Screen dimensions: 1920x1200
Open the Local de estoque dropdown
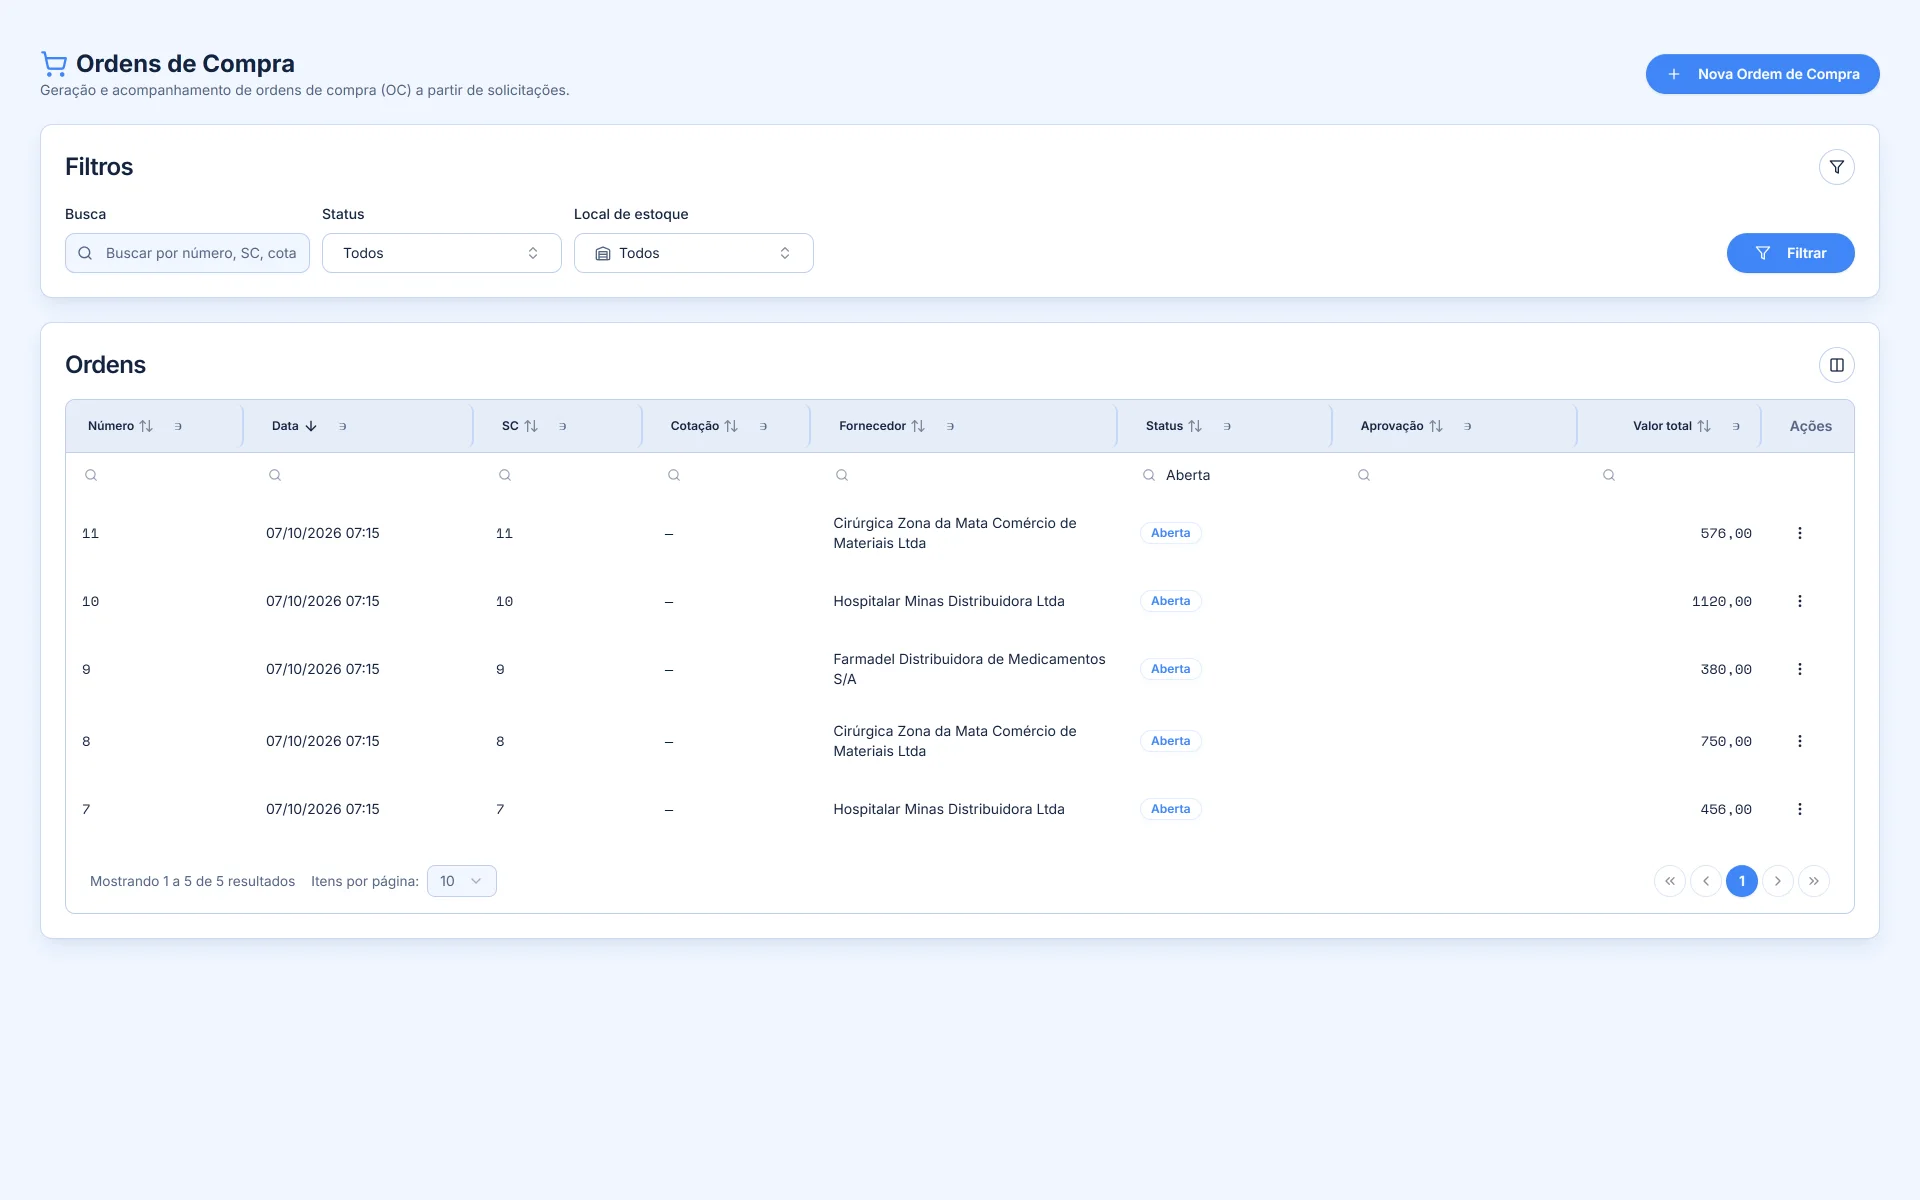(693, 253)
